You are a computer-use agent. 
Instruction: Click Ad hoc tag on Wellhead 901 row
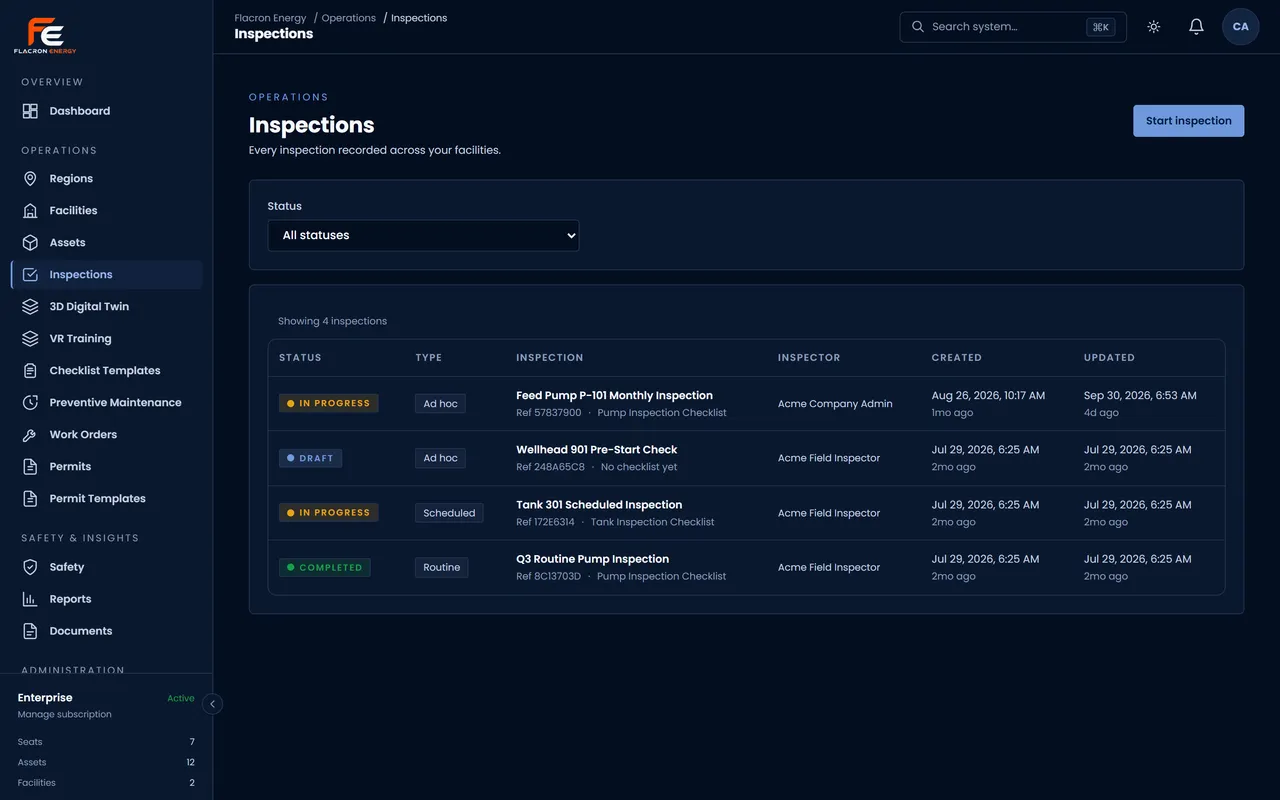pos(440,458)
